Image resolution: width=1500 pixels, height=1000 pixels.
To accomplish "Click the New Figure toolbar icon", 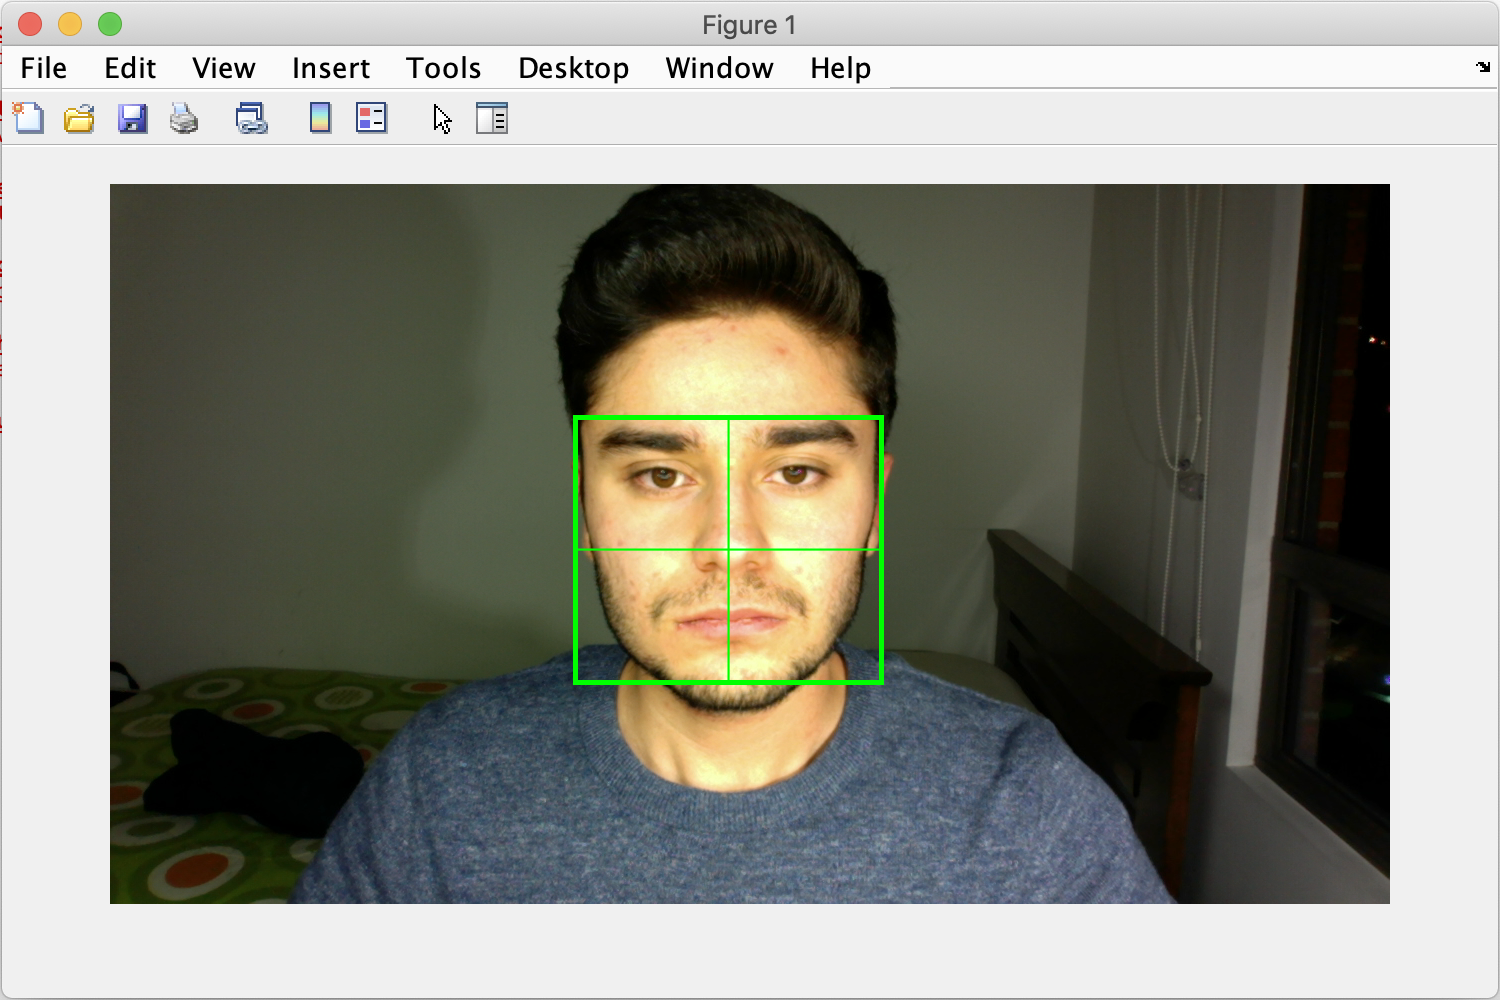I will tap(28, 119).
